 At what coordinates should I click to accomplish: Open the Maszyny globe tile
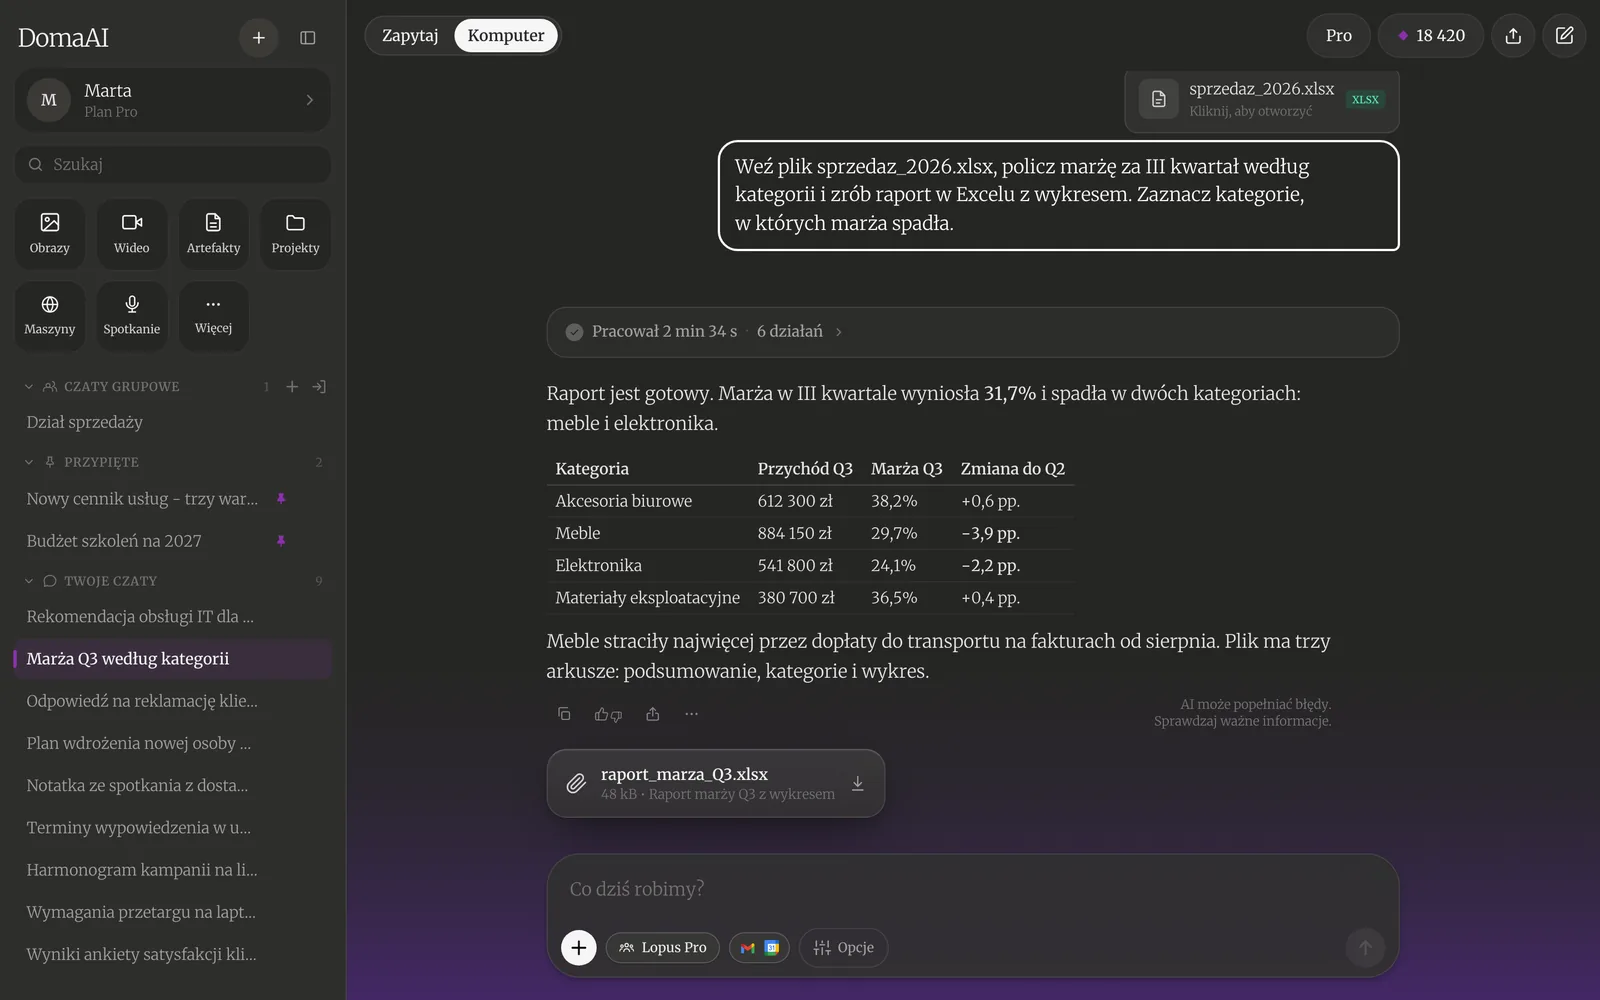point(50,315)
